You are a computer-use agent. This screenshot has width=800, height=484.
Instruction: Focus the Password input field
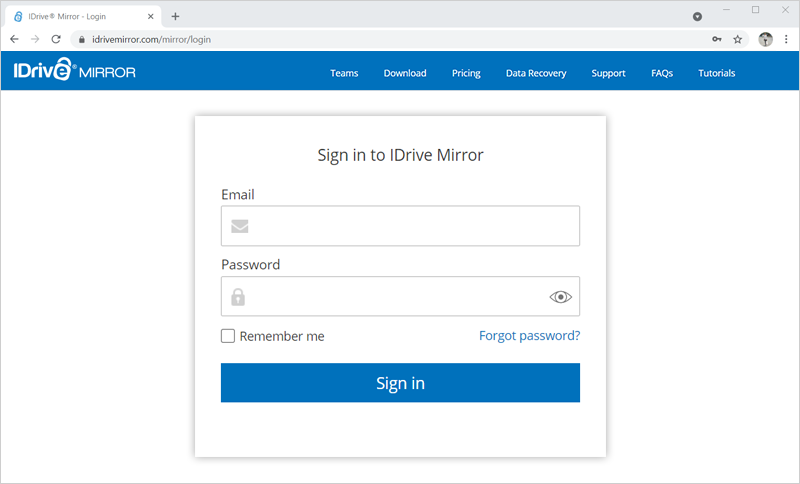[401, 296]
